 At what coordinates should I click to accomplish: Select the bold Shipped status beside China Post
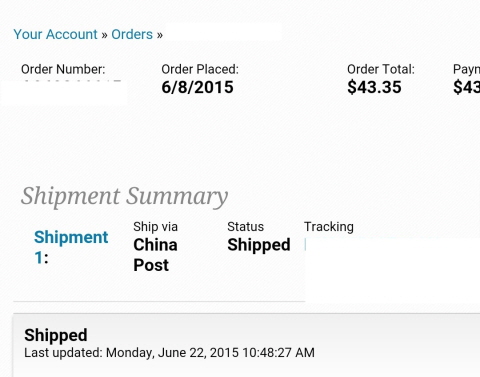pos(259,245)
